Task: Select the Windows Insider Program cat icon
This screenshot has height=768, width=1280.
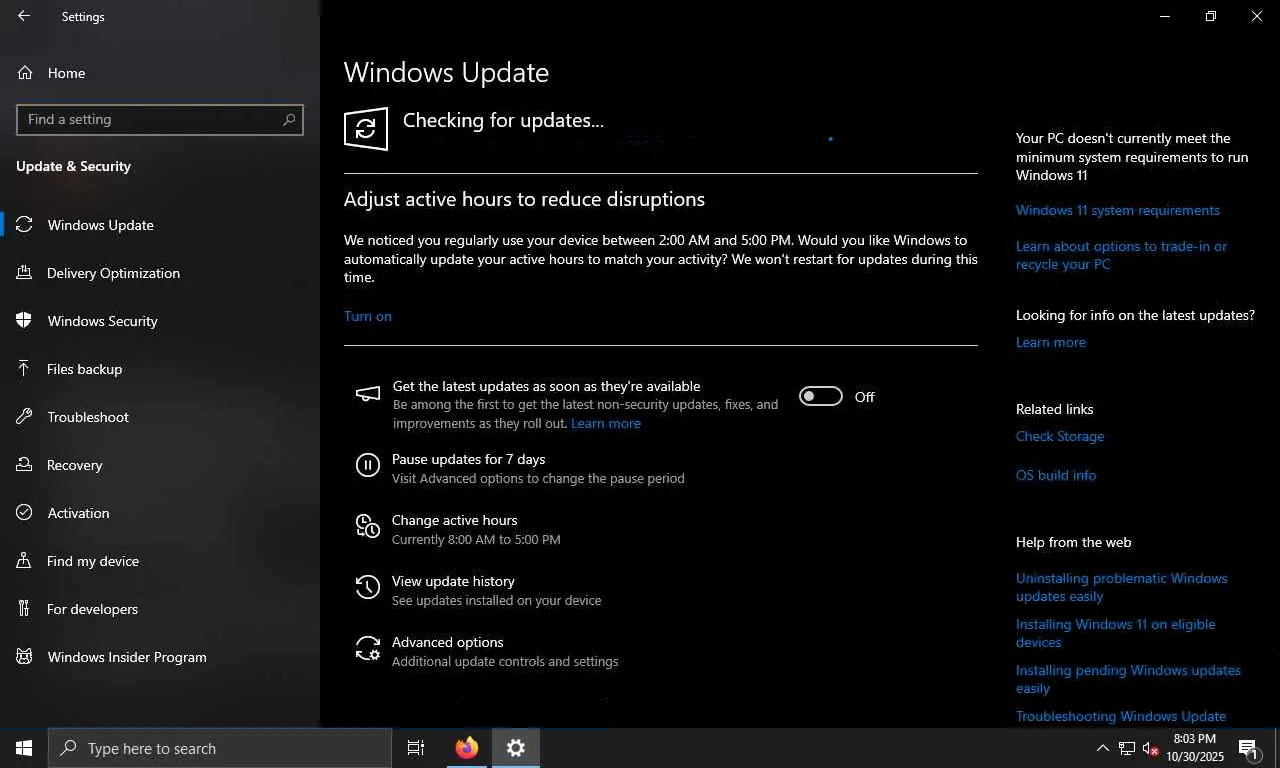Action: coord(25,657)
